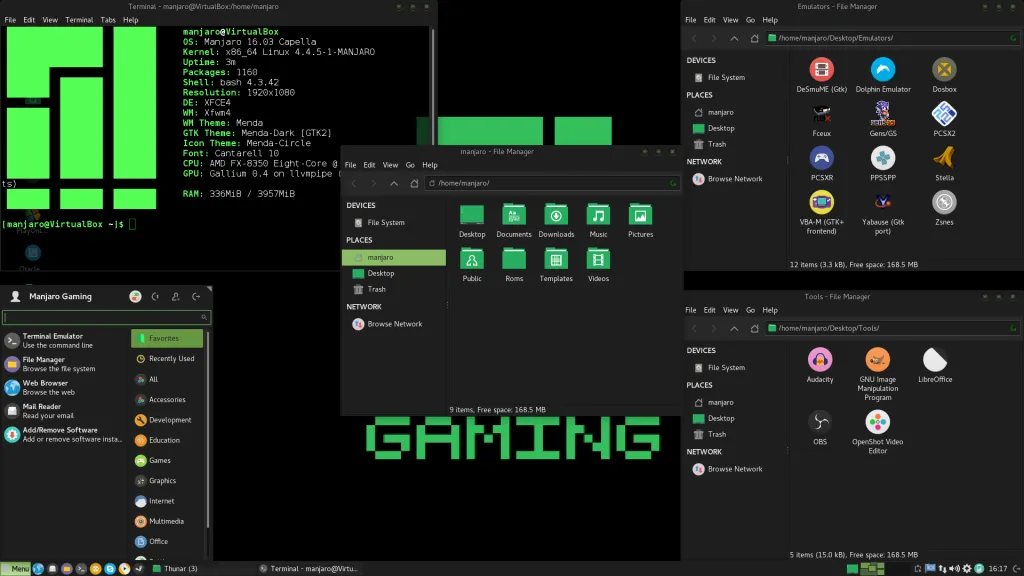Image resolution: width=1024 pixels, height=576 pixels.
Task: Open the Terminal menu in the terminal window
Action: [x=79, y=18]
